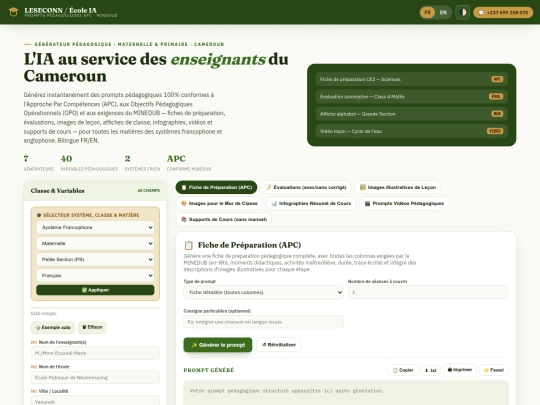This screenshot has width=540, height=405.
Task: Open the Type de prompt dropdown
Action: (x=263, y=292)
